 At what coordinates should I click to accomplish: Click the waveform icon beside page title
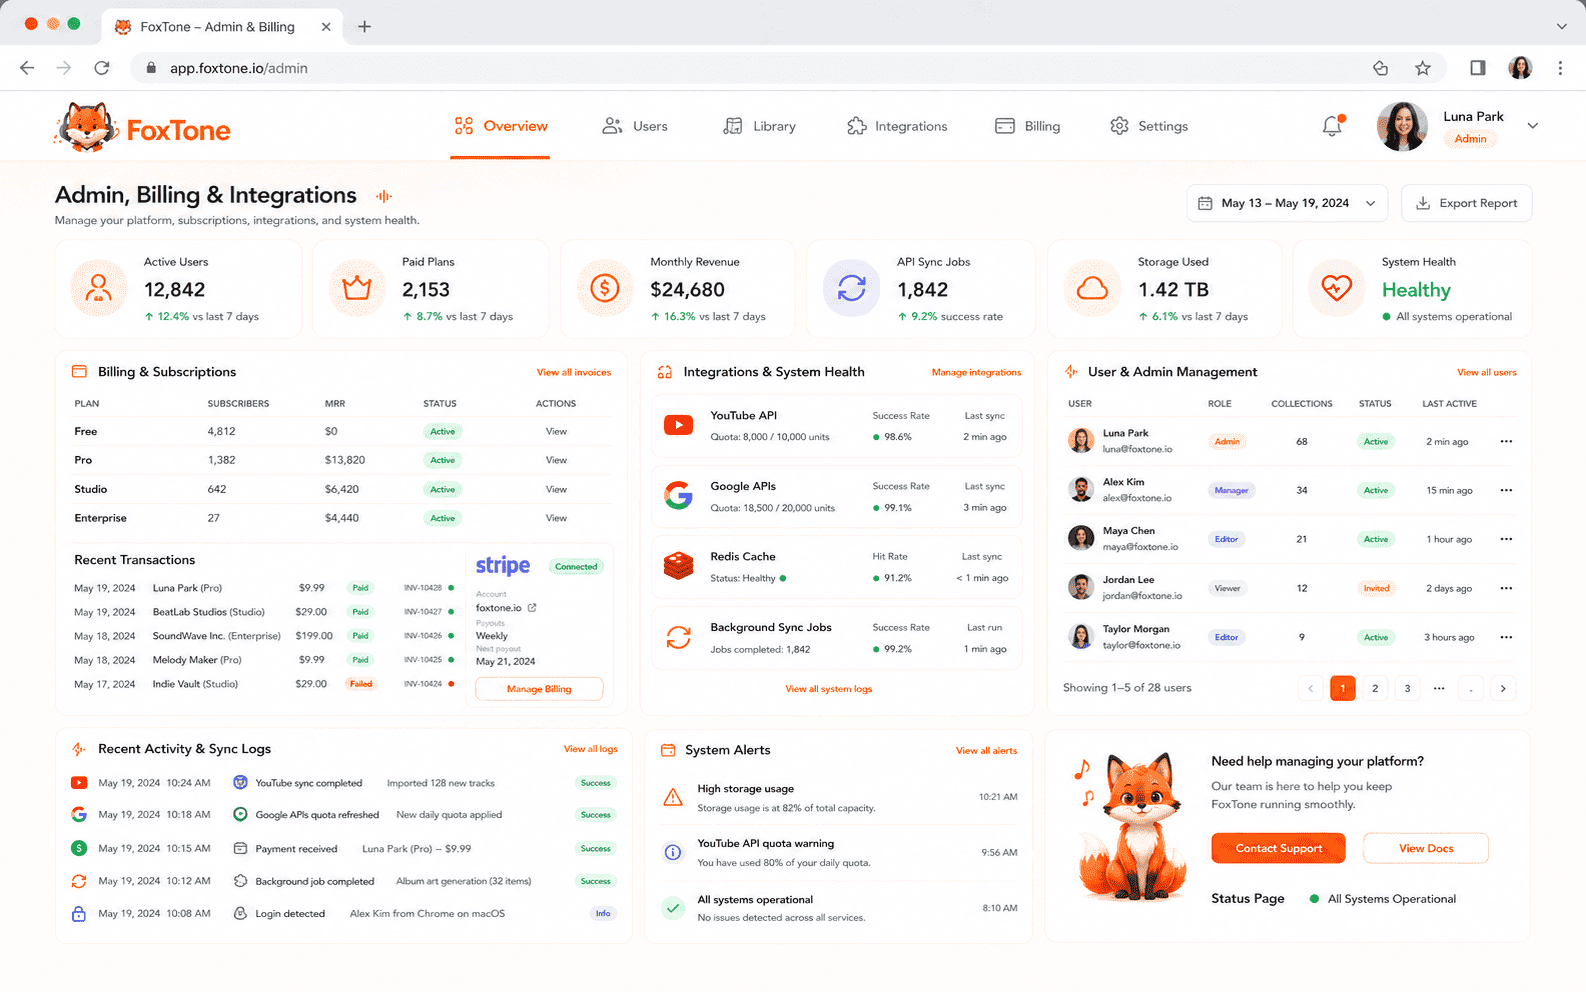[384, 196]
